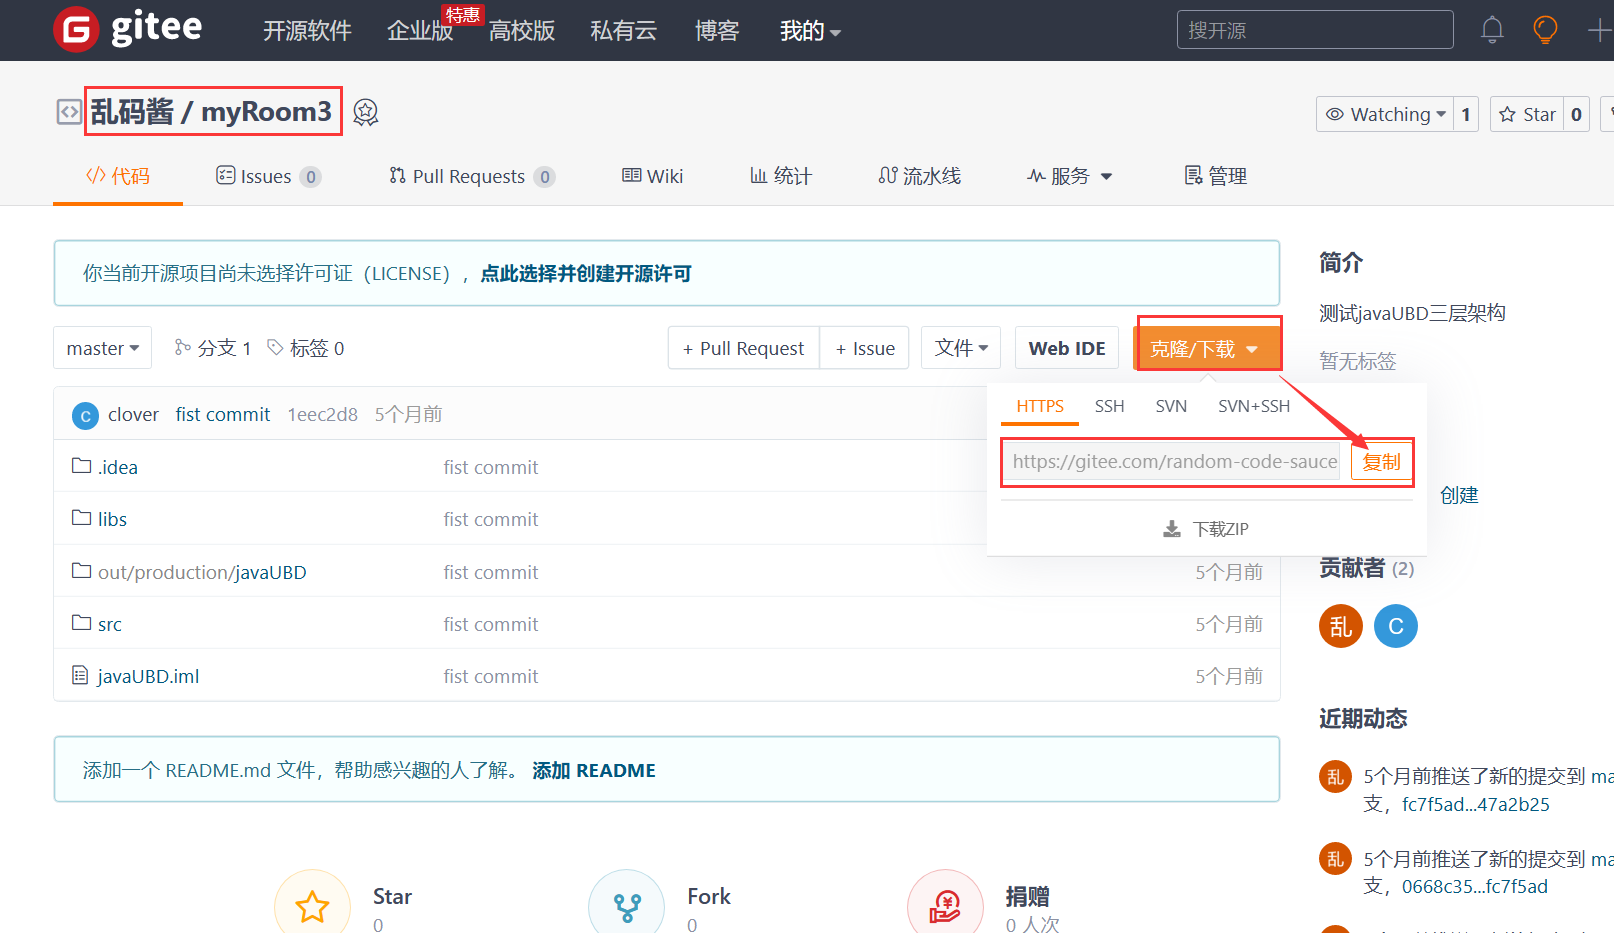Click 下载ZIP to download archive
Image resolution: width=1614 pixels, height=933 pixels.
(1206, 529)
